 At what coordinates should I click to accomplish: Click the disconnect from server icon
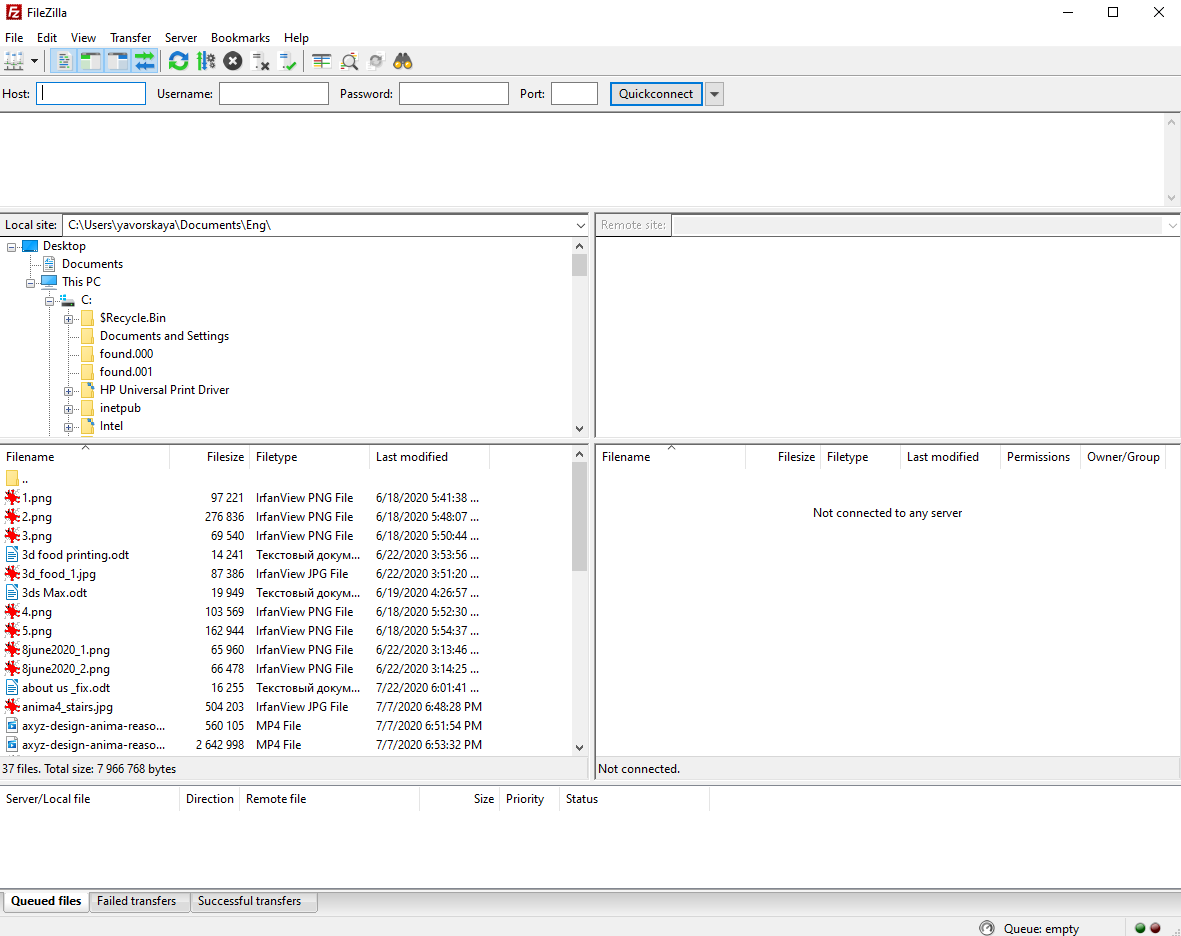(261, 62)
